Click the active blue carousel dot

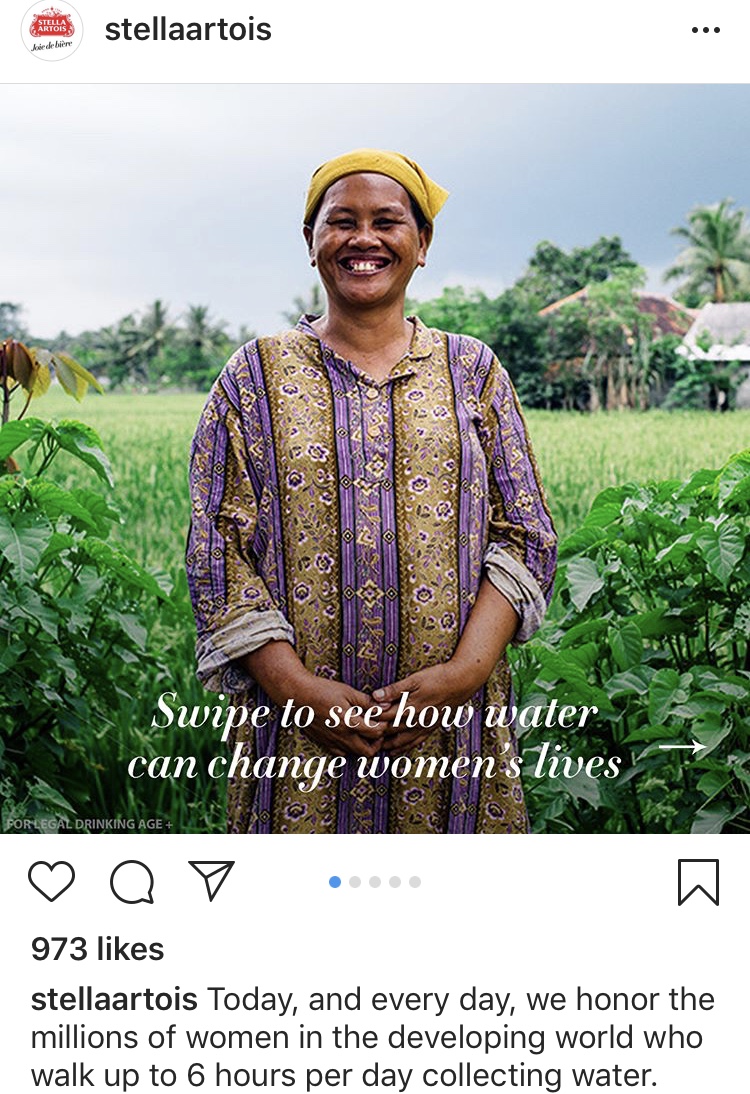click(333, 880)
